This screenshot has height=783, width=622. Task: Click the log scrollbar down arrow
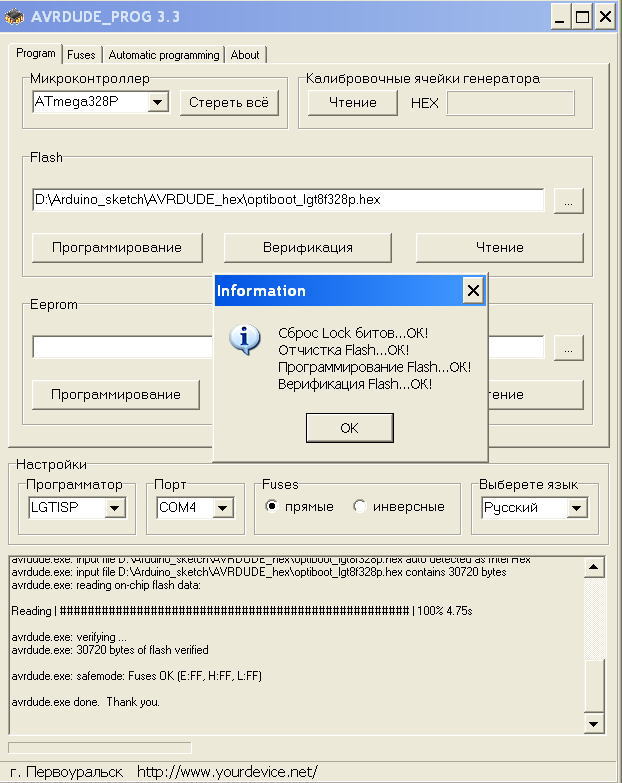[x=593, y=723]
